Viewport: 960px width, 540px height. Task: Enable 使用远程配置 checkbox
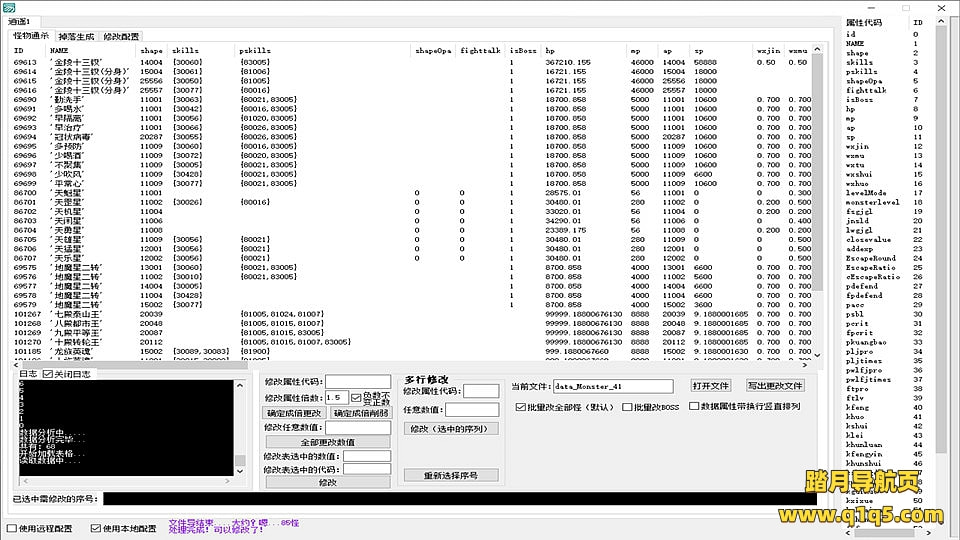(x=12, y=528)
